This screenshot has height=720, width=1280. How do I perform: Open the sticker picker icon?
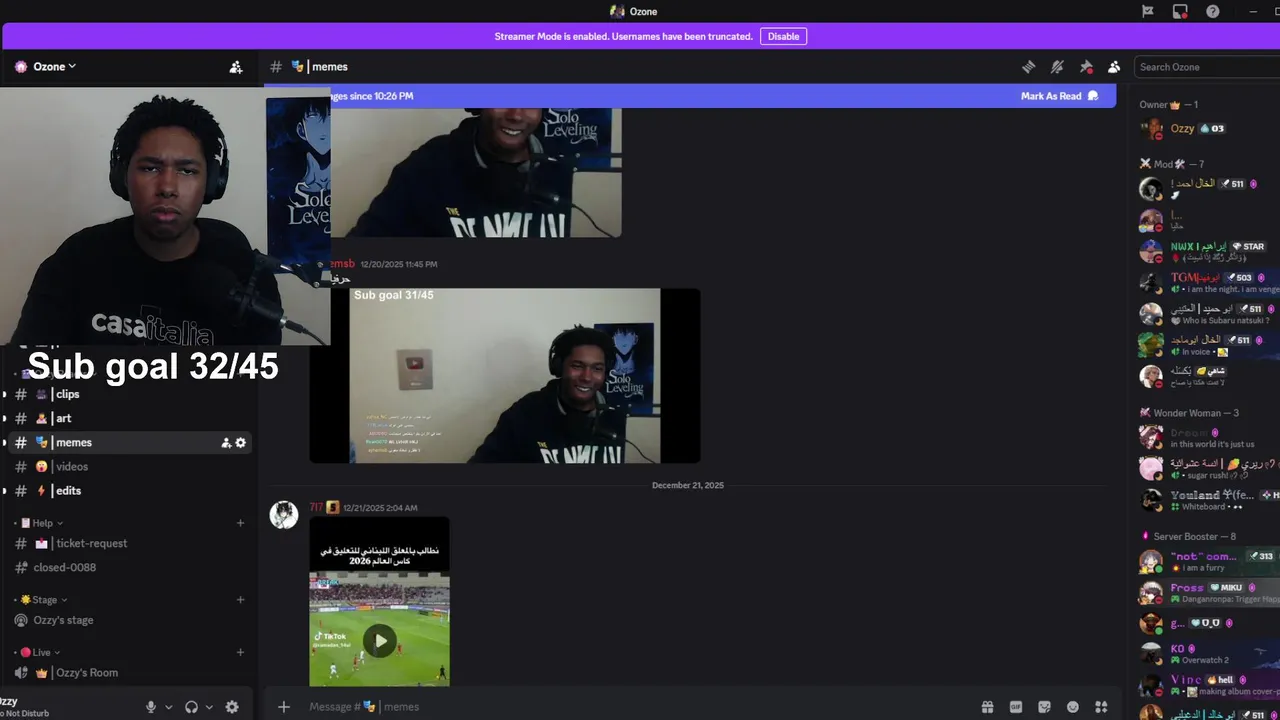1045,707
